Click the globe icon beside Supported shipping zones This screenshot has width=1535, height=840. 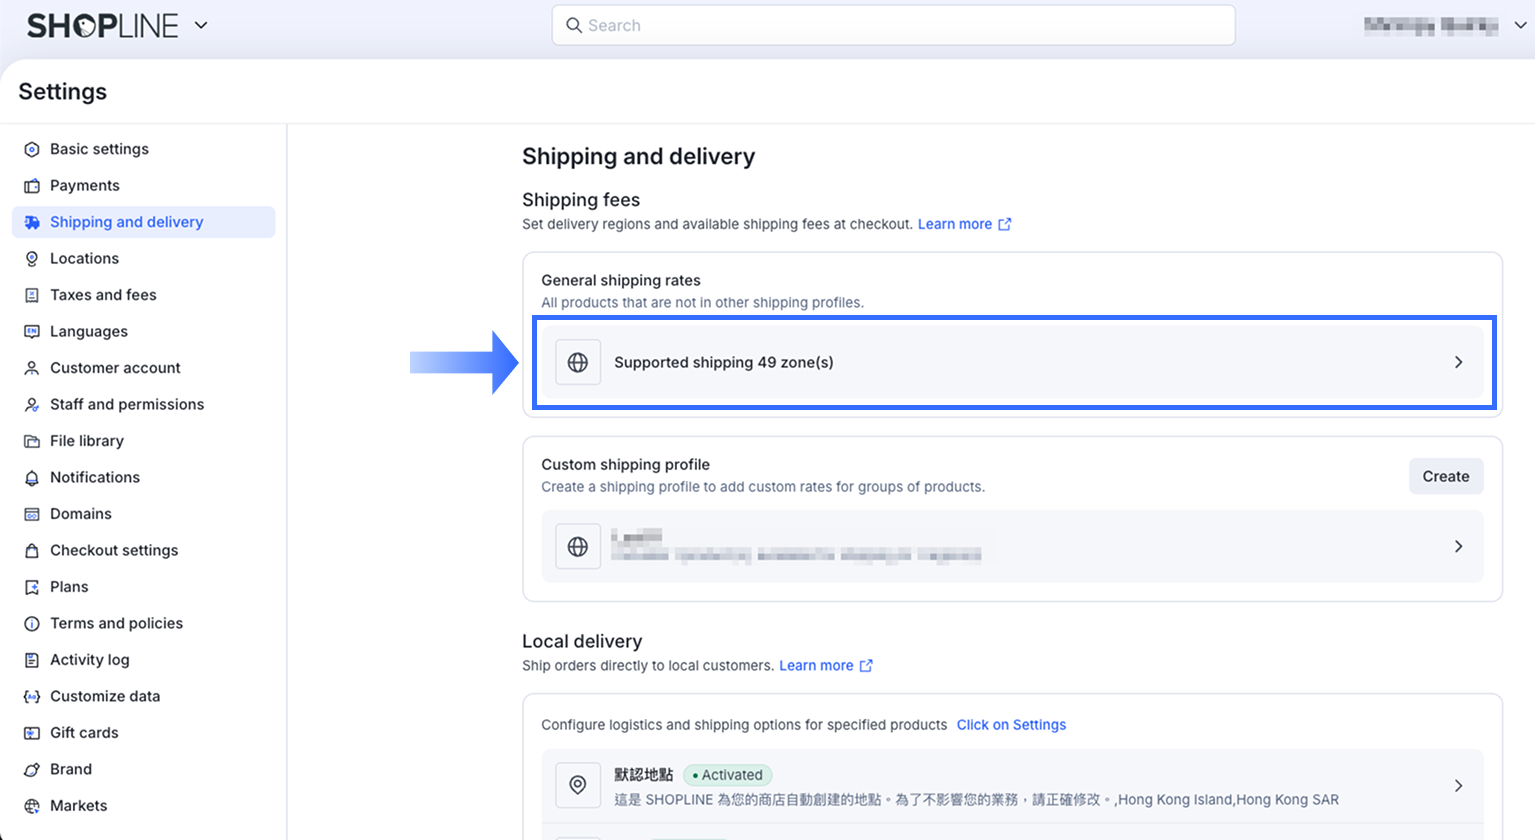point(578,362)
